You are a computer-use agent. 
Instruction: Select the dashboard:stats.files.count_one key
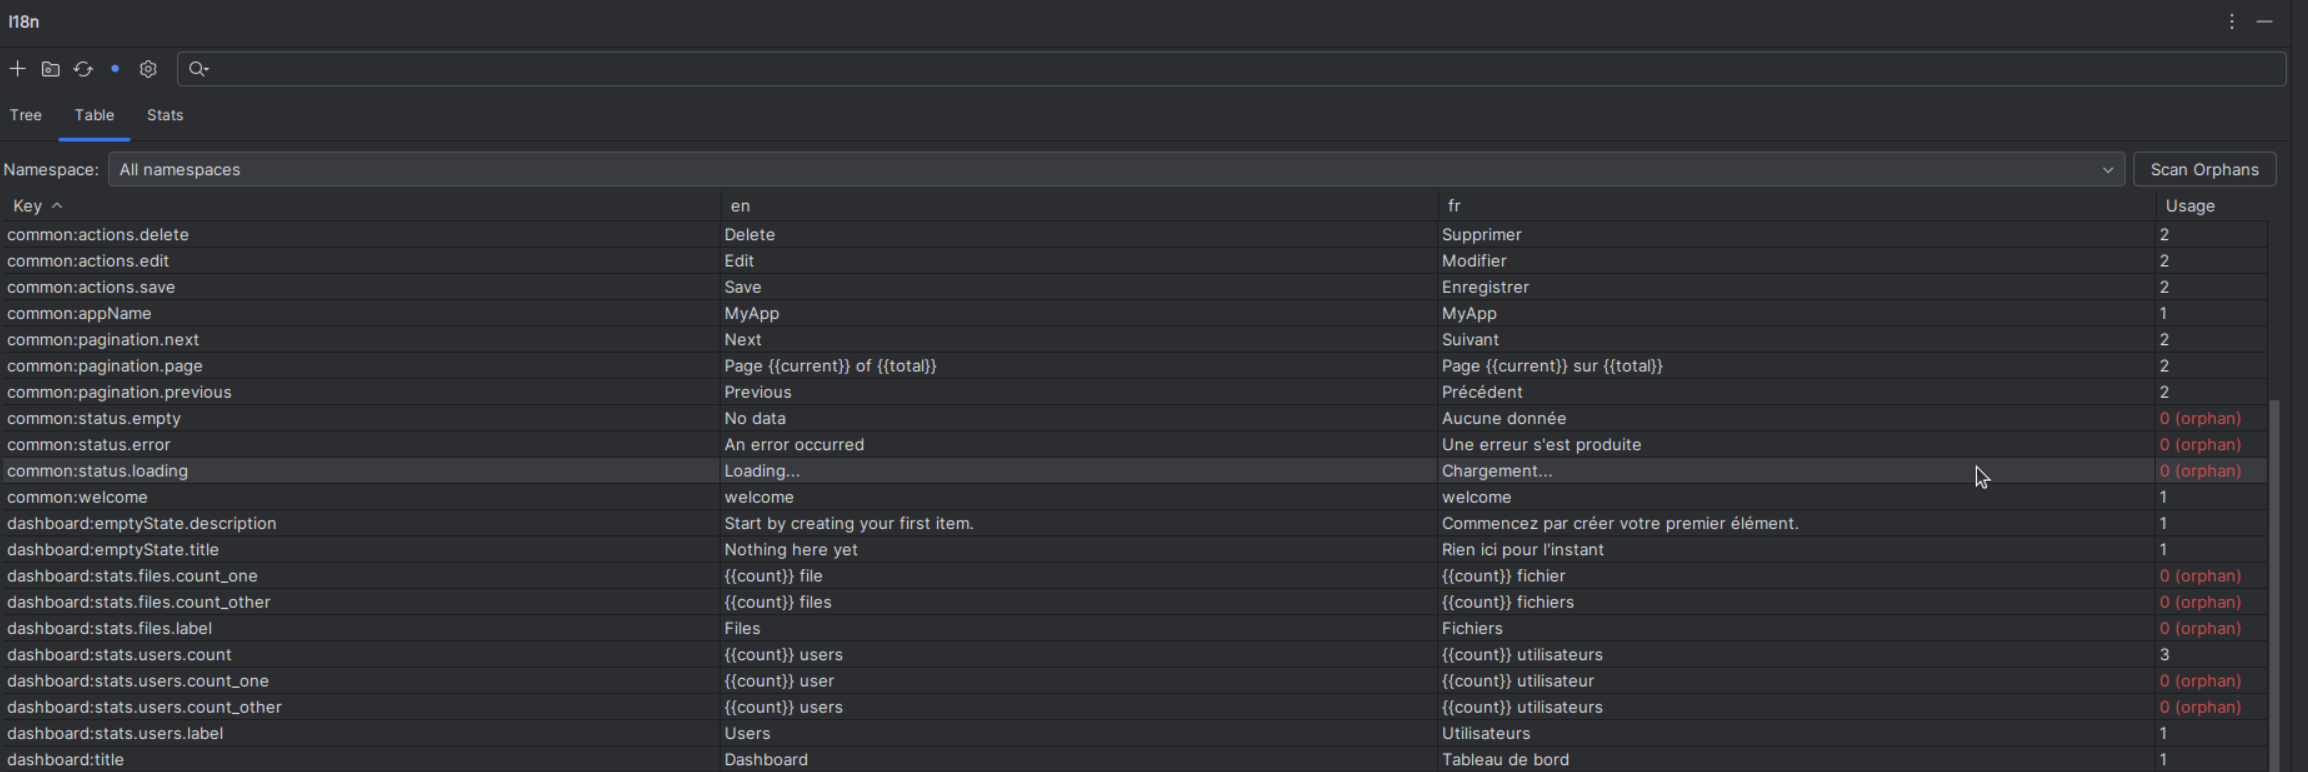click(132, 576)
